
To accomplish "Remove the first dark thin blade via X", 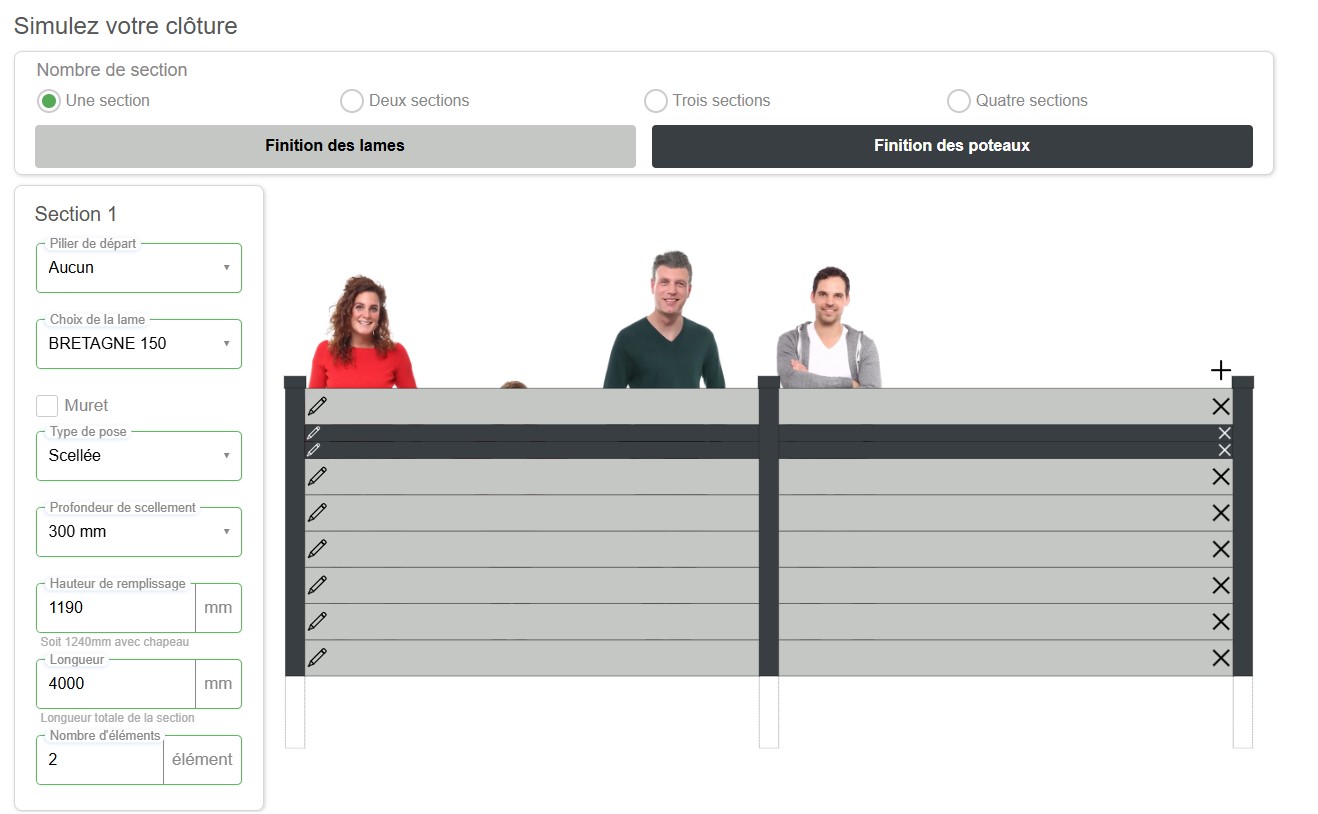I will pos(1224,433).
